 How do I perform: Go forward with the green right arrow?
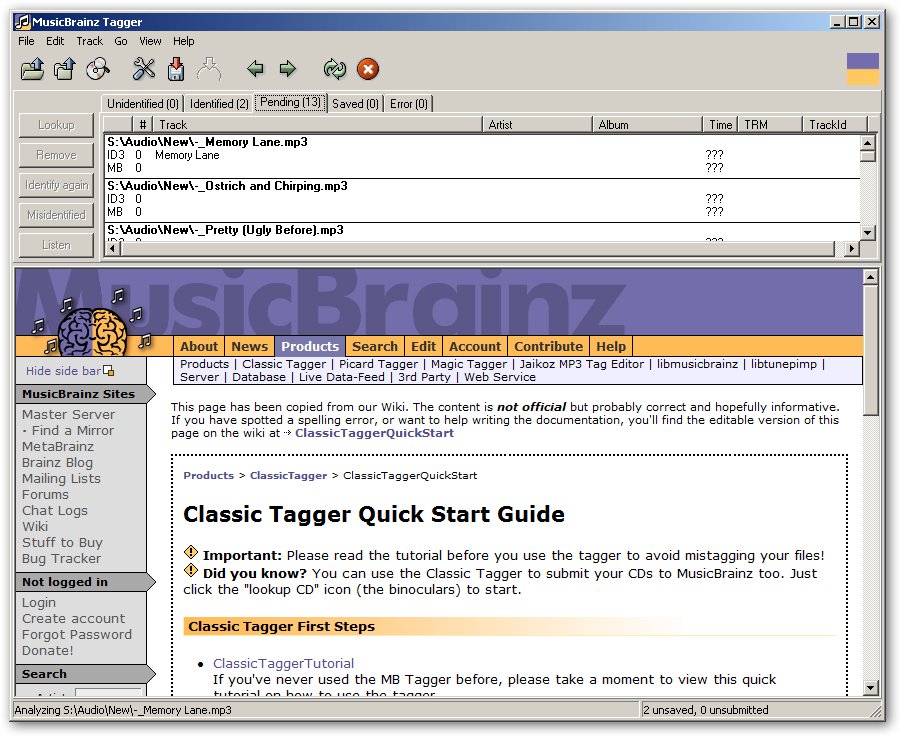coord(288,69)
